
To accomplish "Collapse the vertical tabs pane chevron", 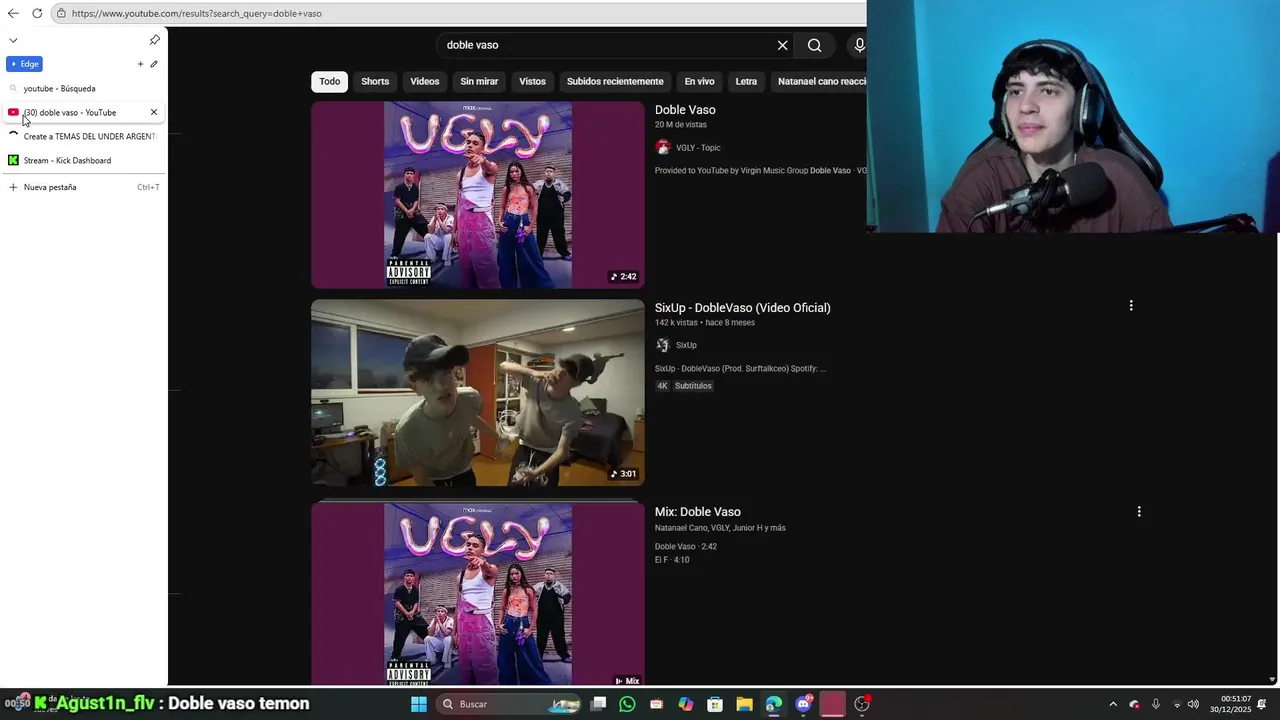I will (13, 40).
